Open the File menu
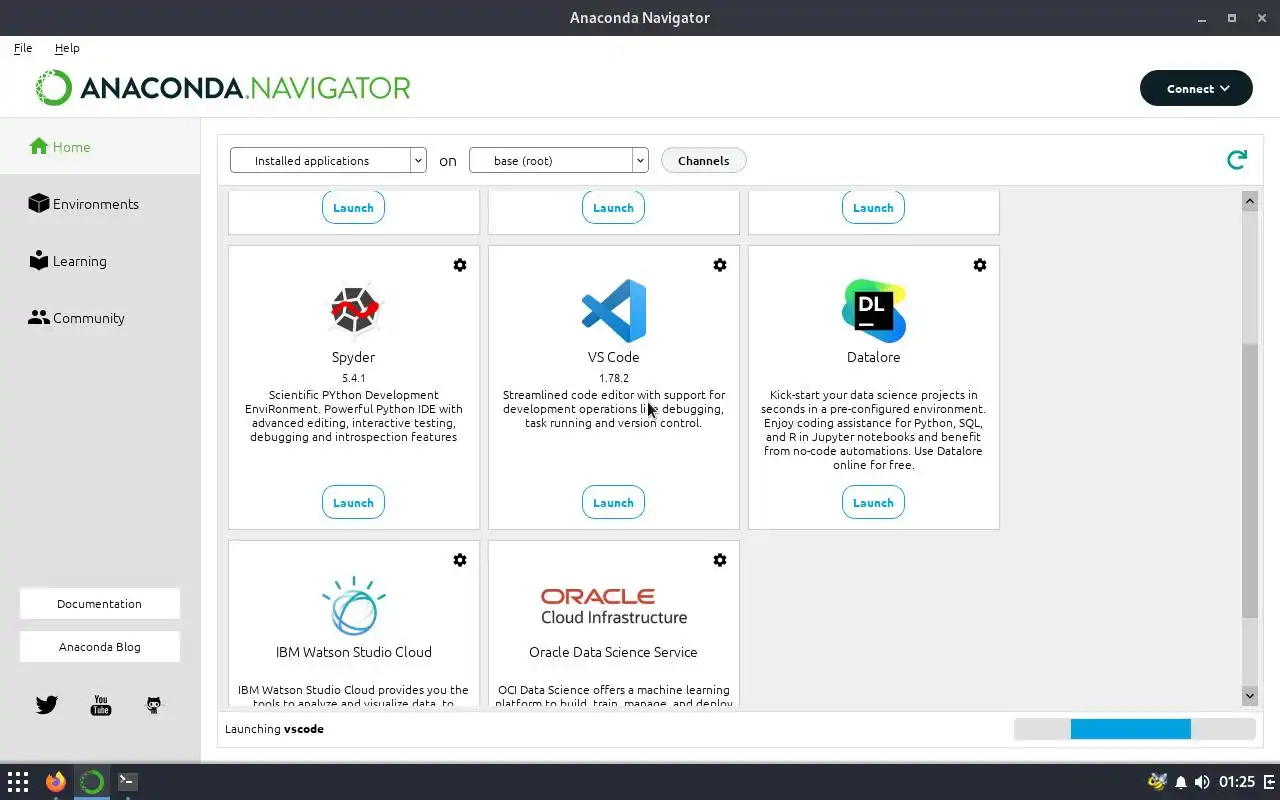Image resolution: width=1280 pixels, height=800 pixels. (x=23, y=48)
